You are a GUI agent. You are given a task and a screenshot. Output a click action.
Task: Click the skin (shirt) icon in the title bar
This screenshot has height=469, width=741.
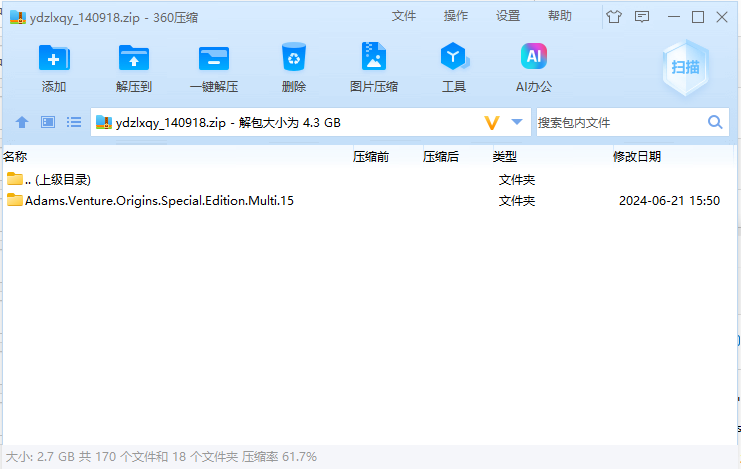614,17
